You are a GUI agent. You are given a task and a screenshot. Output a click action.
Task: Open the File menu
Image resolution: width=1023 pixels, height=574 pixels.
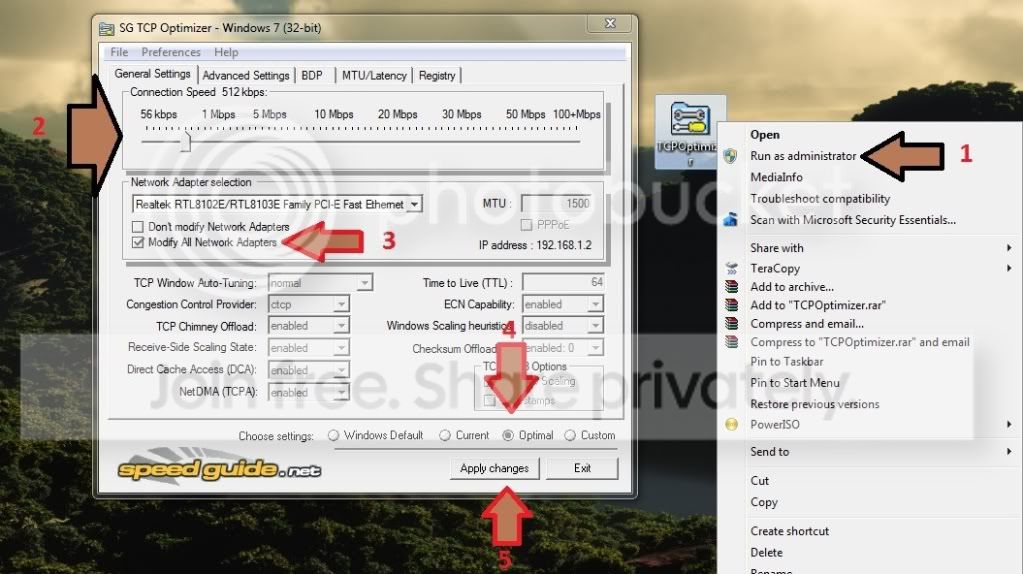click(x=119, y=52)
